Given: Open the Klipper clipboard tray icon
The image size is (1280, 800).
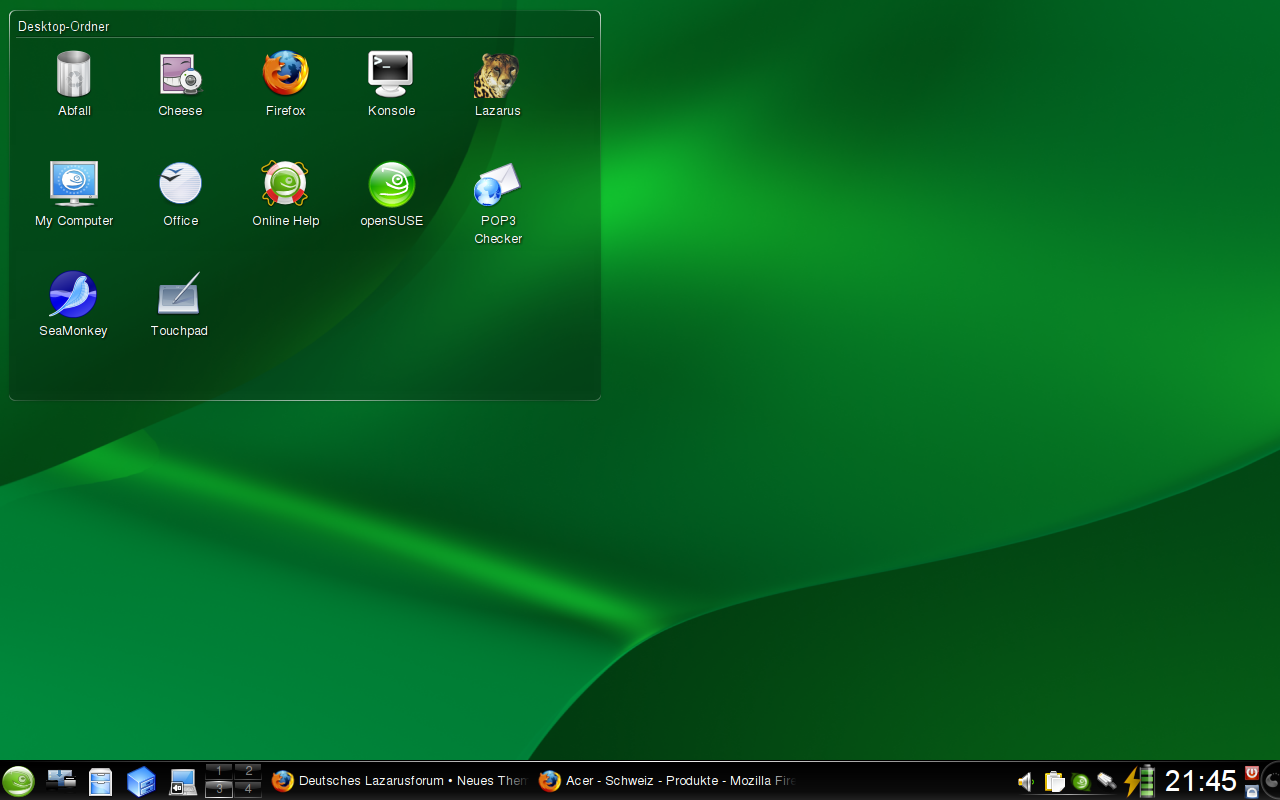Looking at the screenshot, I should click(x=1054, y=782).
